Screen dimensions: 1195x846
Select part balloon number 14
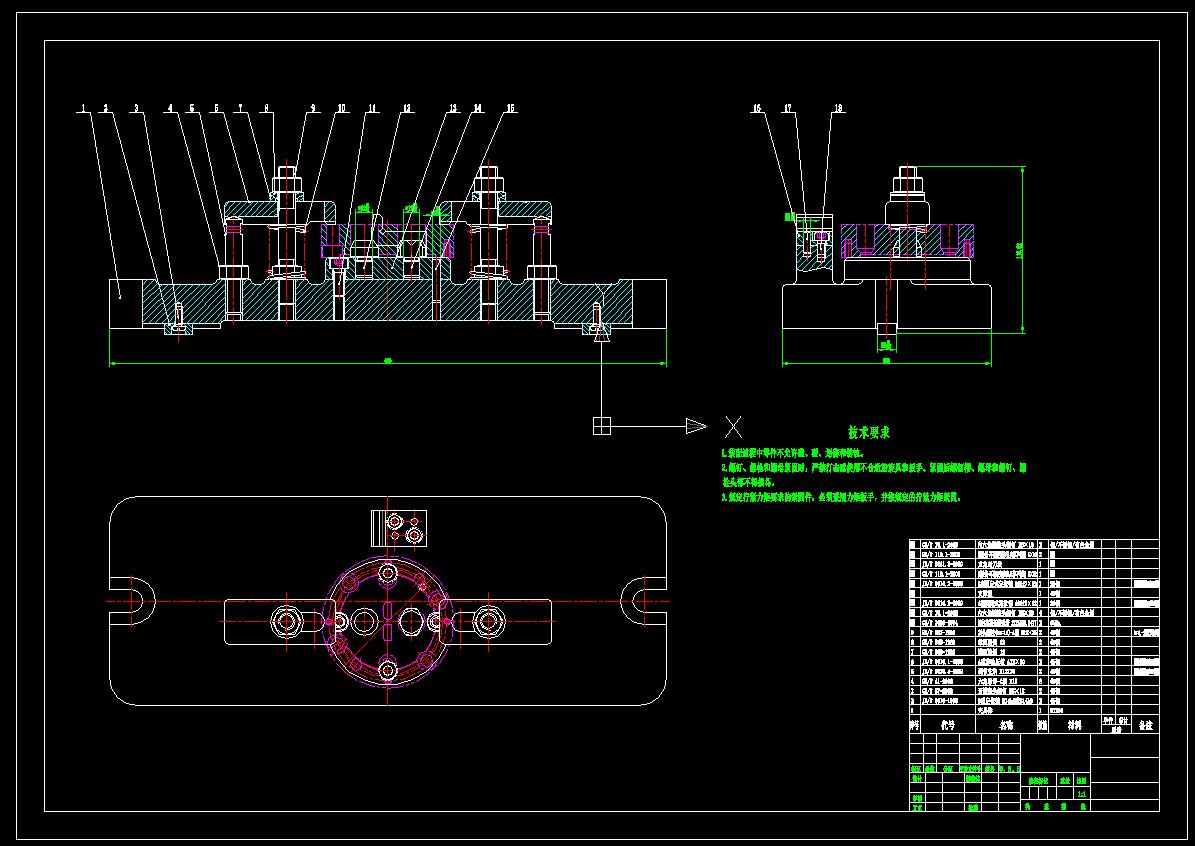pyautogui.click(x=478, y=108)
